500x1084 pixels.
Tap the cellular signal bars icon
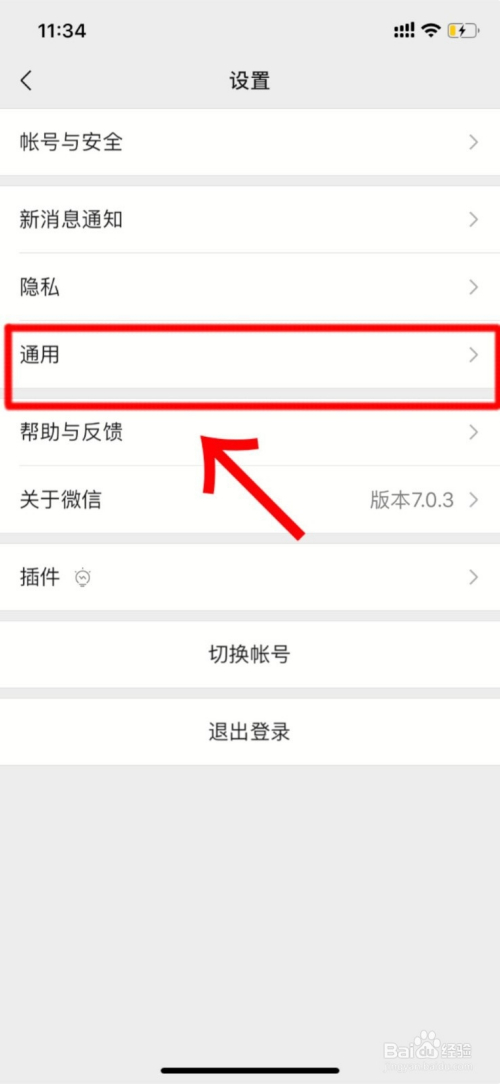tap(404, 30)
